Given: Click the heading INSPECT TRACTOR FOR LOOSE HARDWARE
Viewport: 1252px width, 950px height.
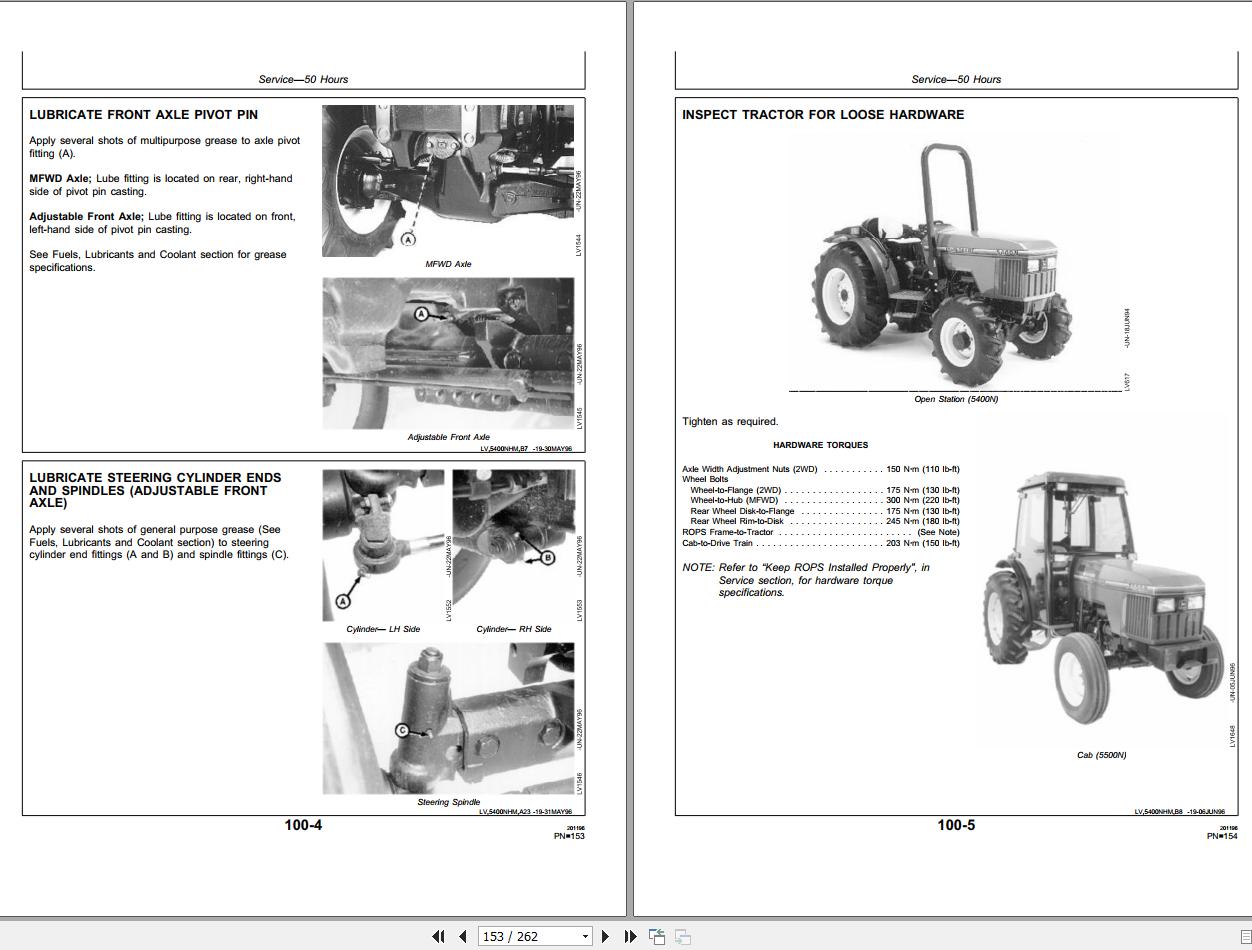Looking at the screenshot, I should (x=823, y=114).
